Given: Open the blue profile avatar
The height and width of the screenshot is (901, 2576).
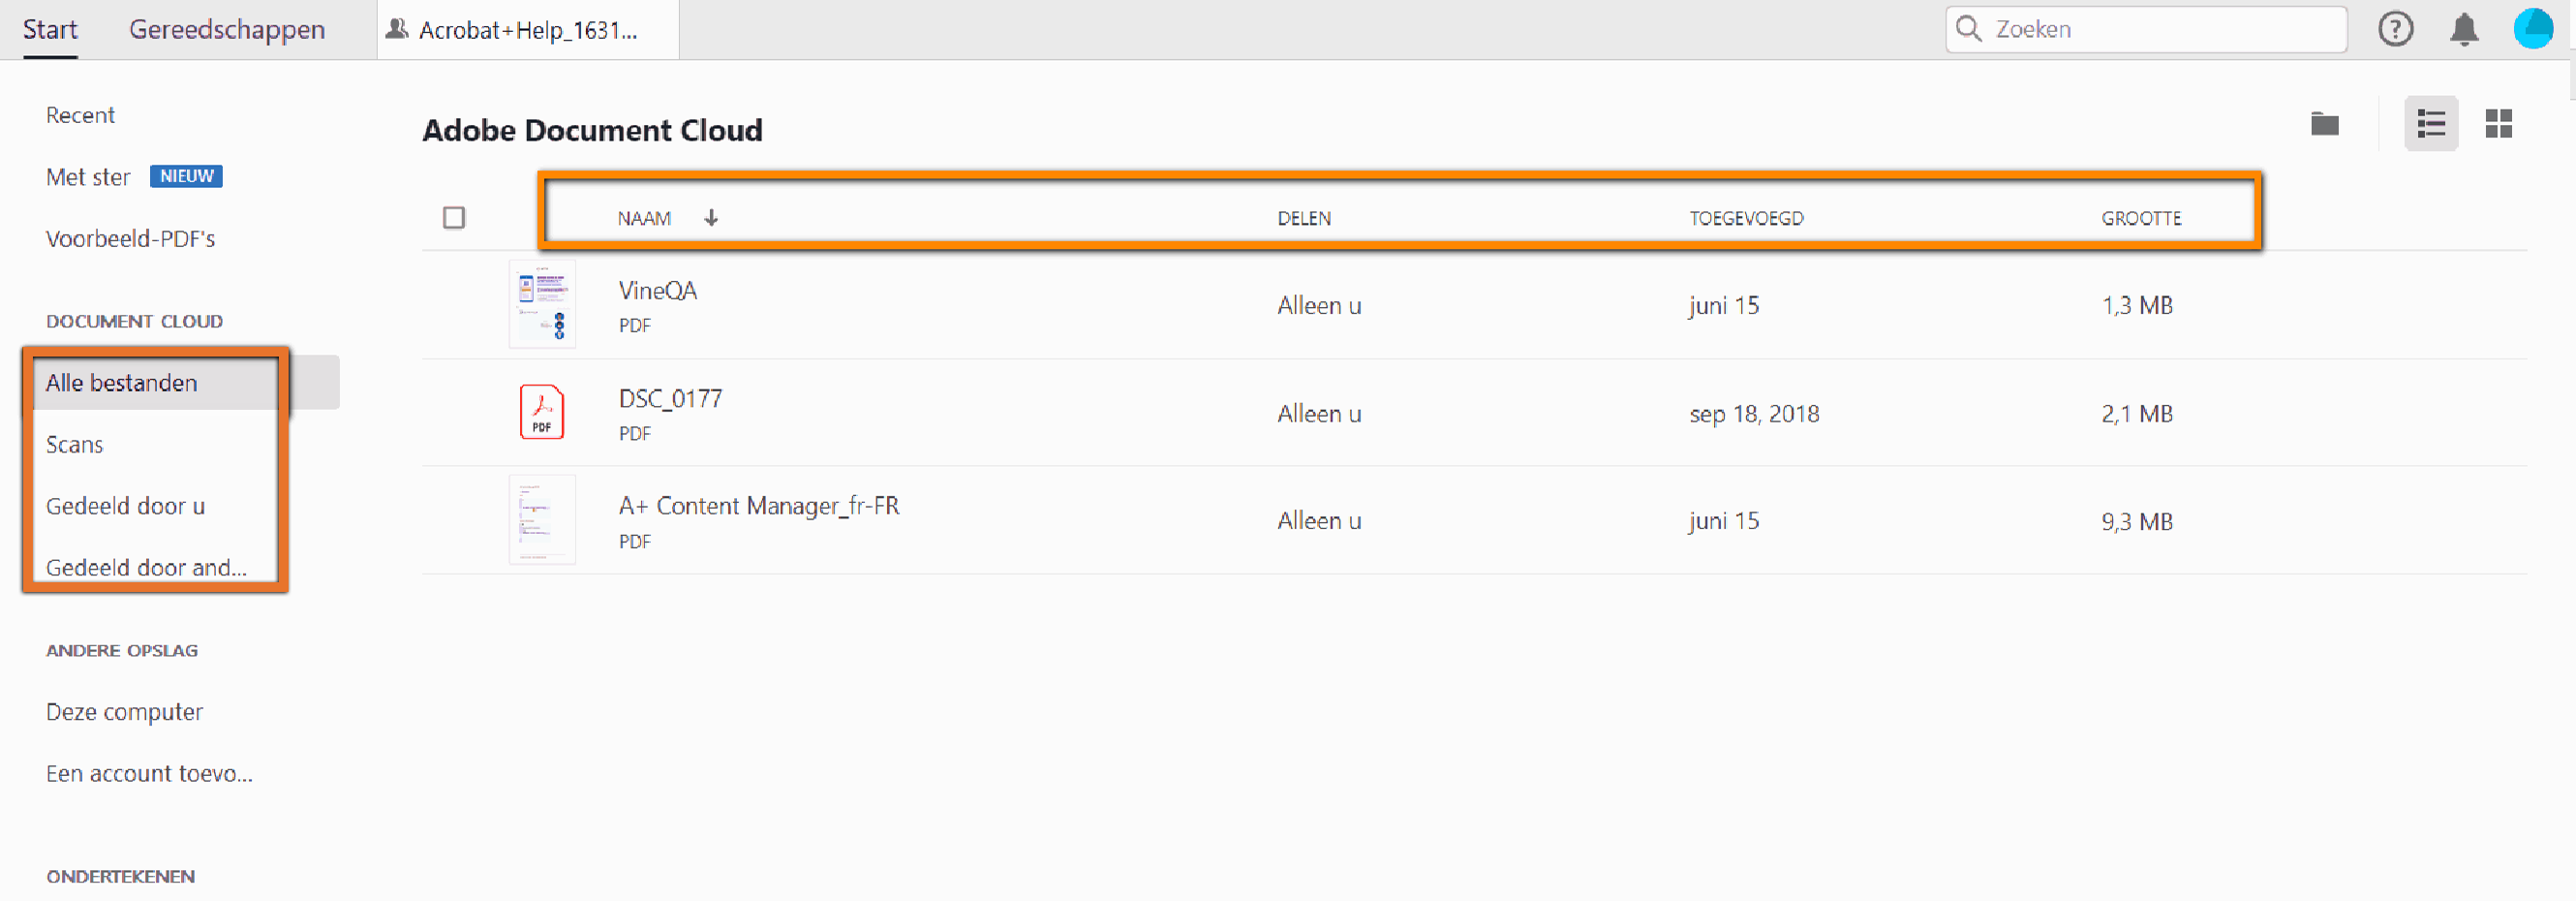Looking at the screenshot, I should (2533, 29).
